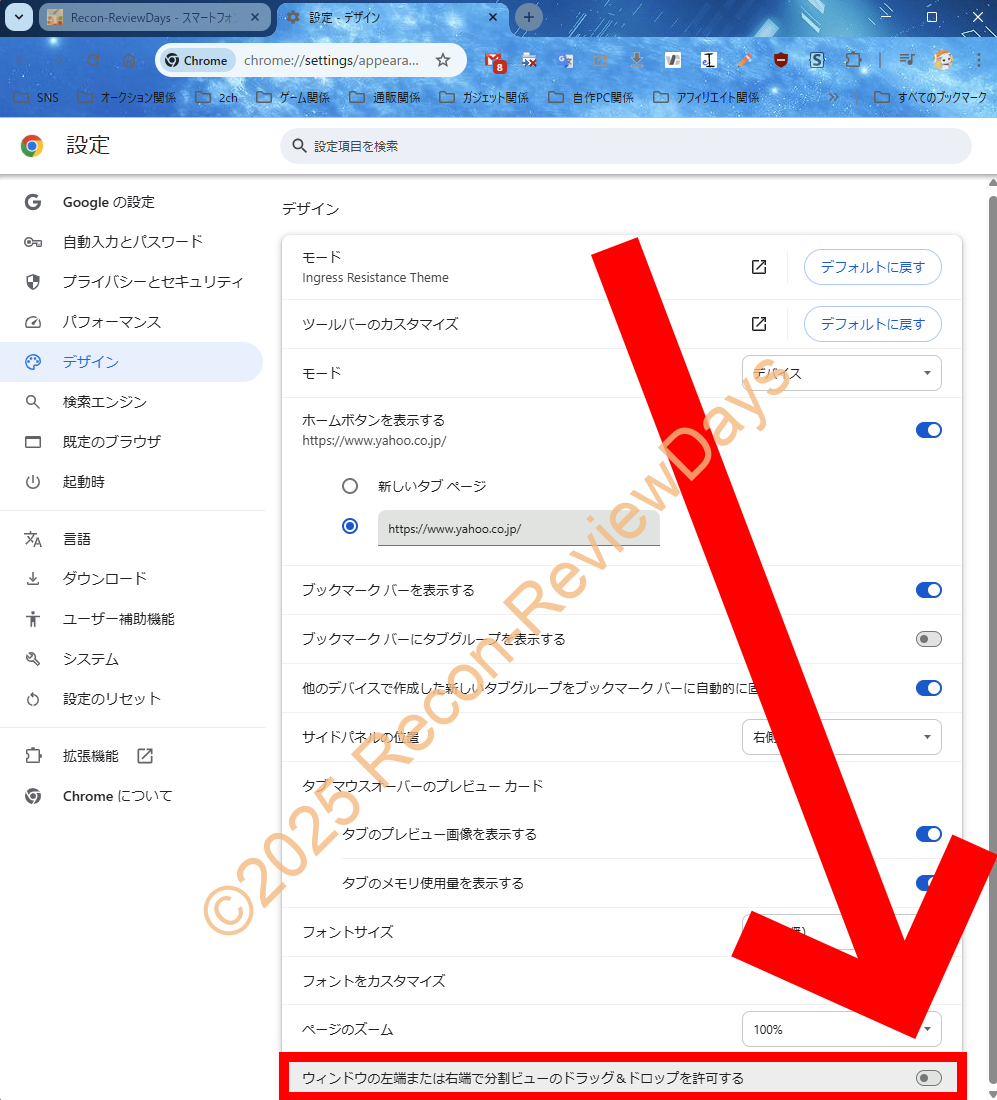
Task: Click the red shield uBlock extension icon
Action: 781,60
